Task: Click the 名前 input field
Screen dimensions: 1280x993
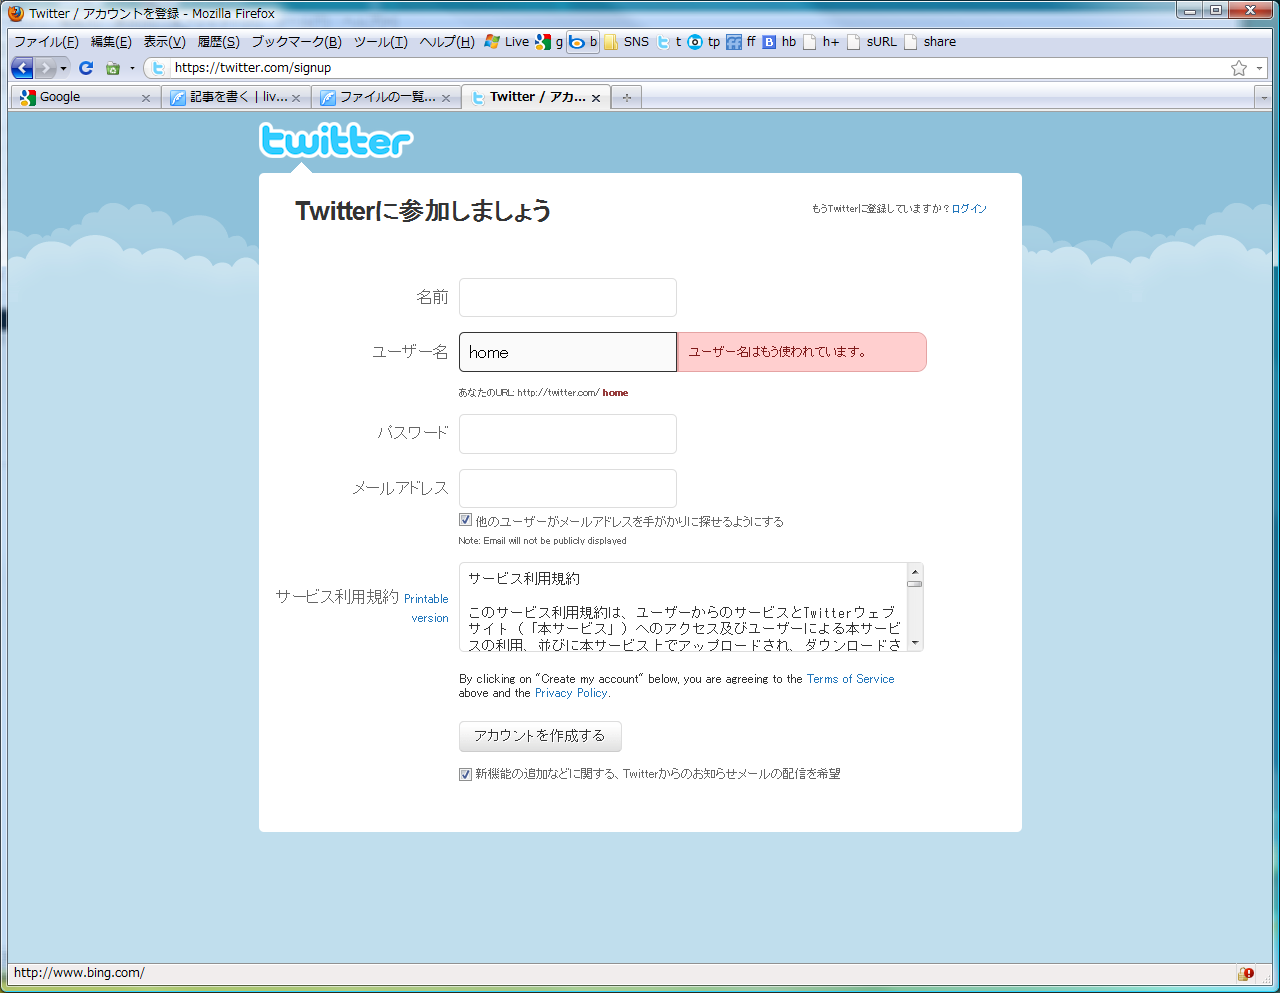Action: click(x=568, y=297)
